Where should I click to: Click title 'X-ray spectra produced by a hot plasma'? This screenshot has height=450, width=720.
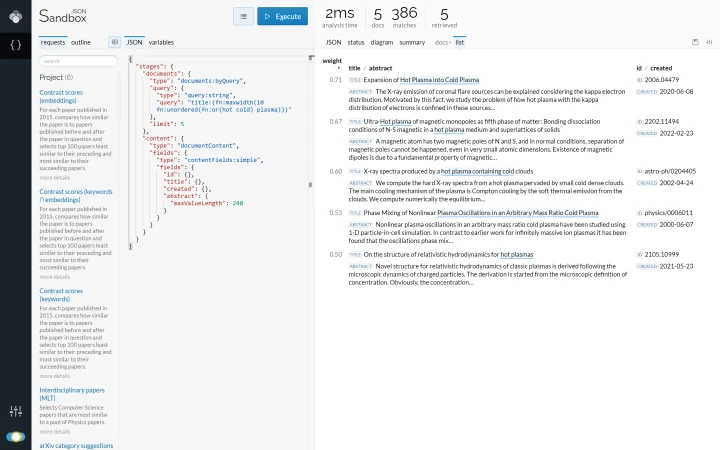click(x=448, y=171)
